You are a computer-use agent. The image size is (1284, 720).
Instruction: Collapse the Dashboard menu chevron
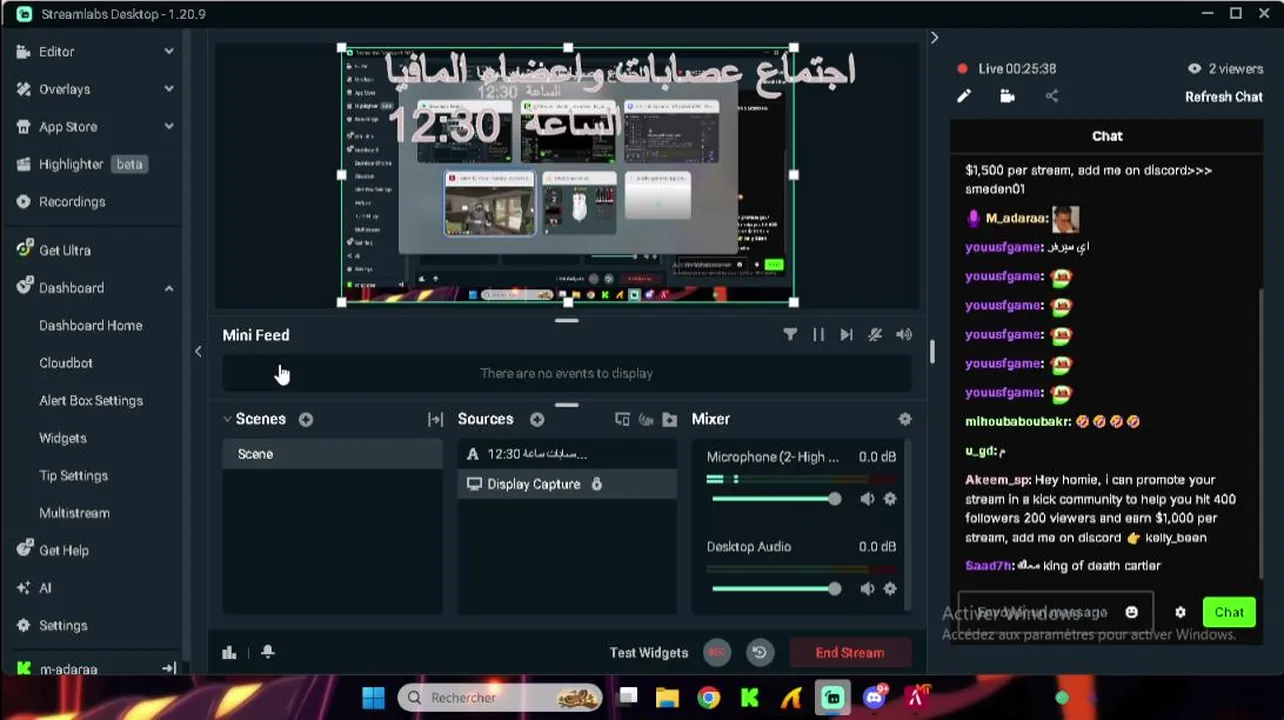point(169,288)
